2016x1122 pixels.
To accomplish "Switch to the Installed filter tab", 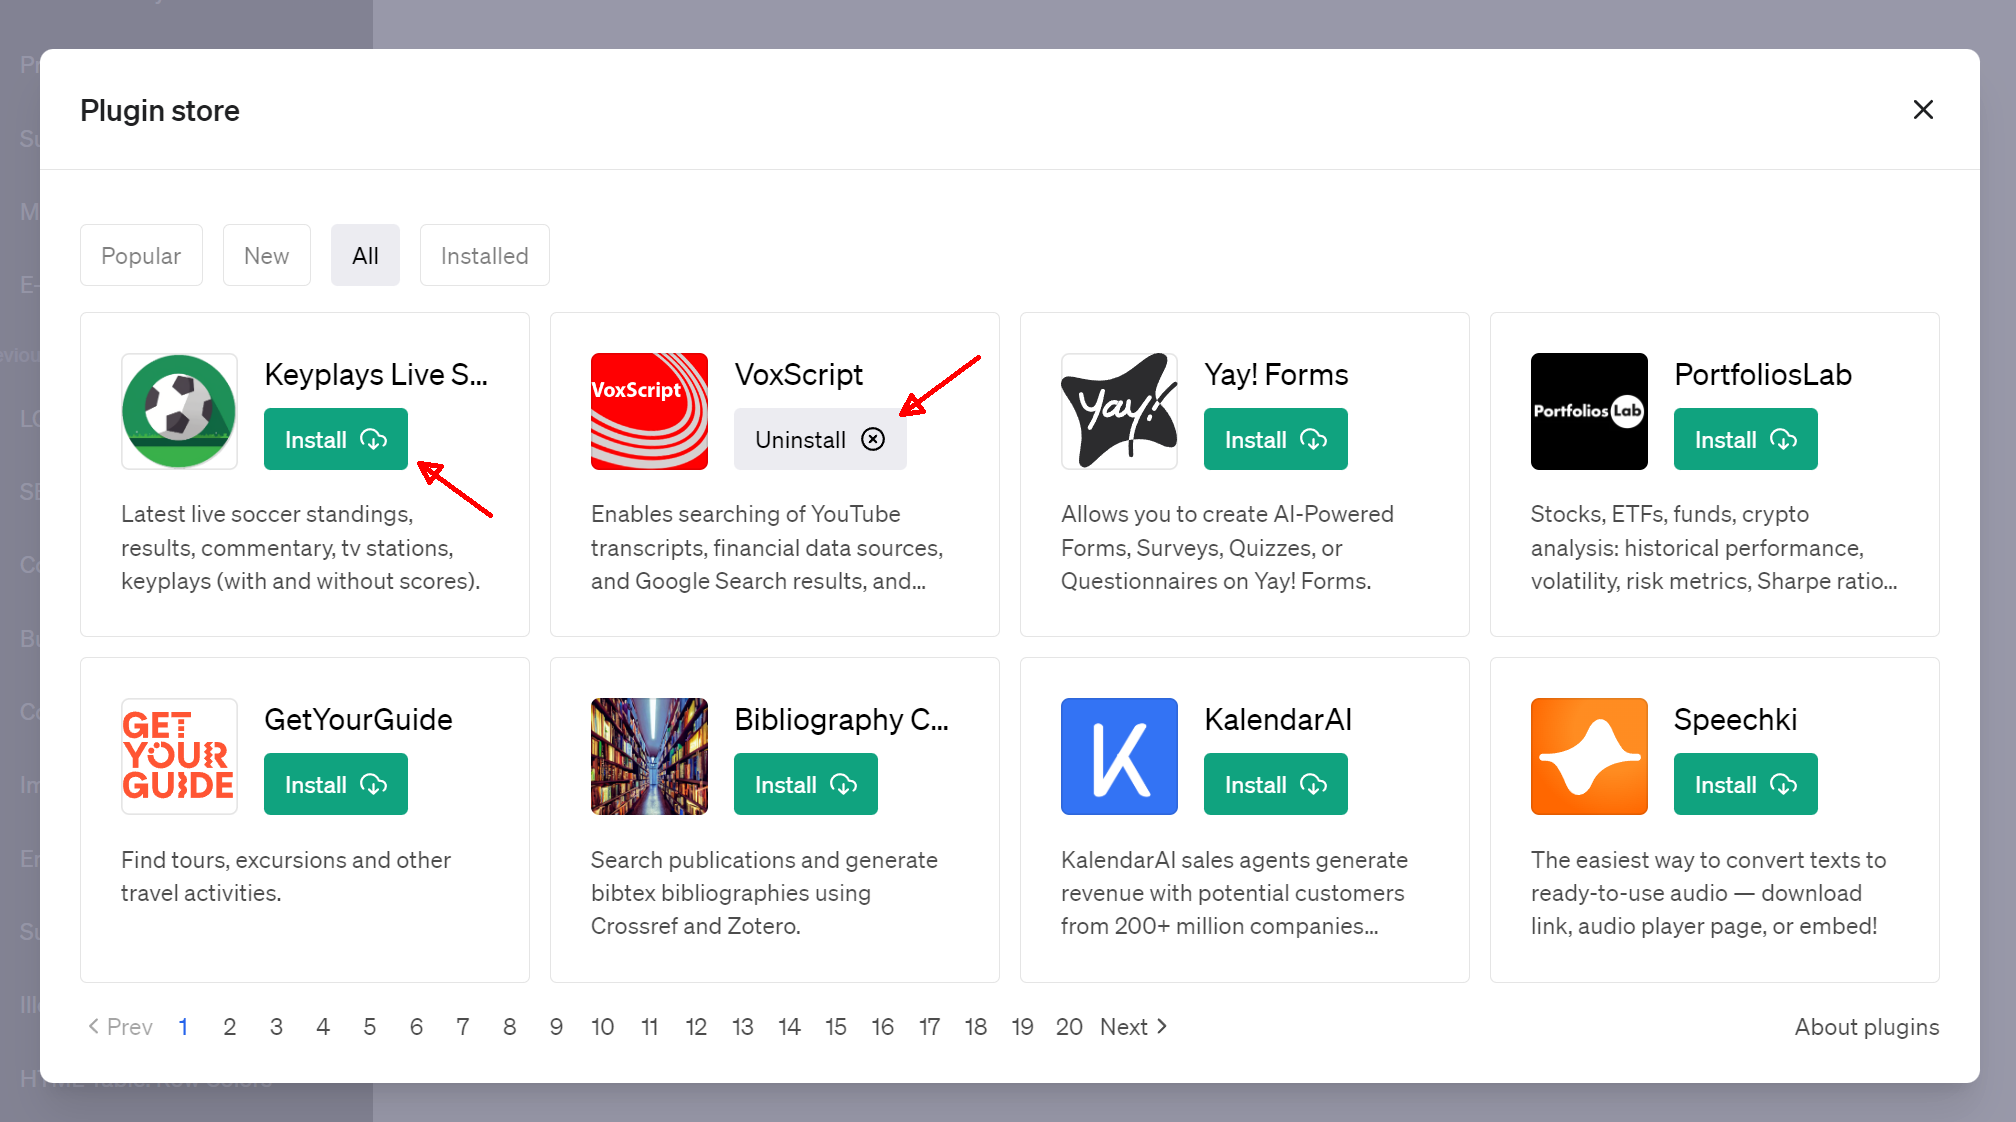I will pyautogui.click(x=484, y=255).
